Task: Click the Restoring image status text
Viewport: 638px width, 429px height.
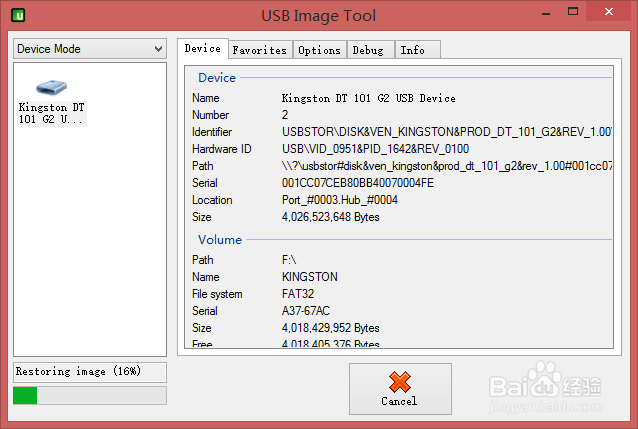Action: (78, 371)
